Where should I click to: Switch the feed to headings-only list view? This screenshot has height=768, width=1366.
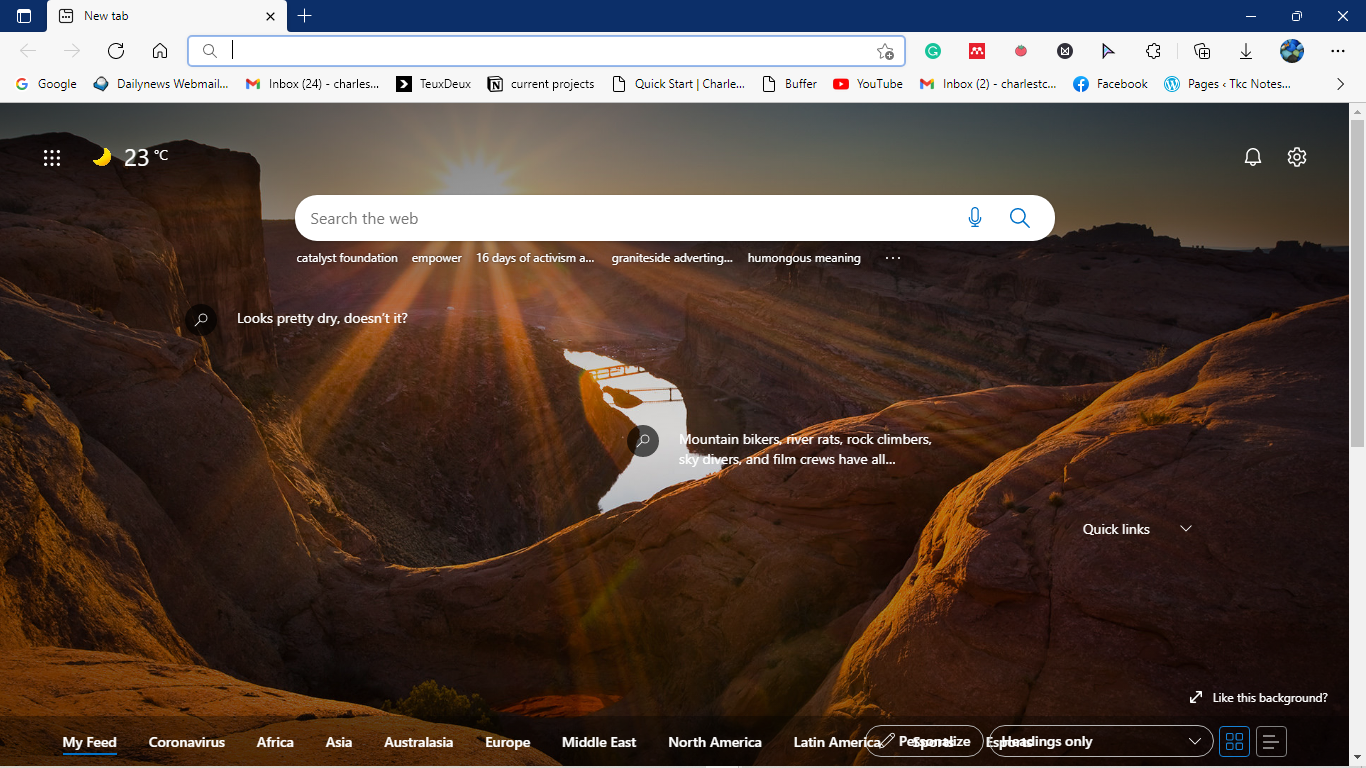(1270, 741)
